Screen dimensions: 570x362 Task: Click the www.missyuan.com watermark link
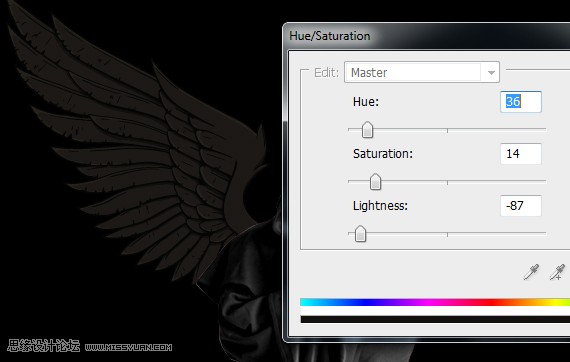[128, 347]
